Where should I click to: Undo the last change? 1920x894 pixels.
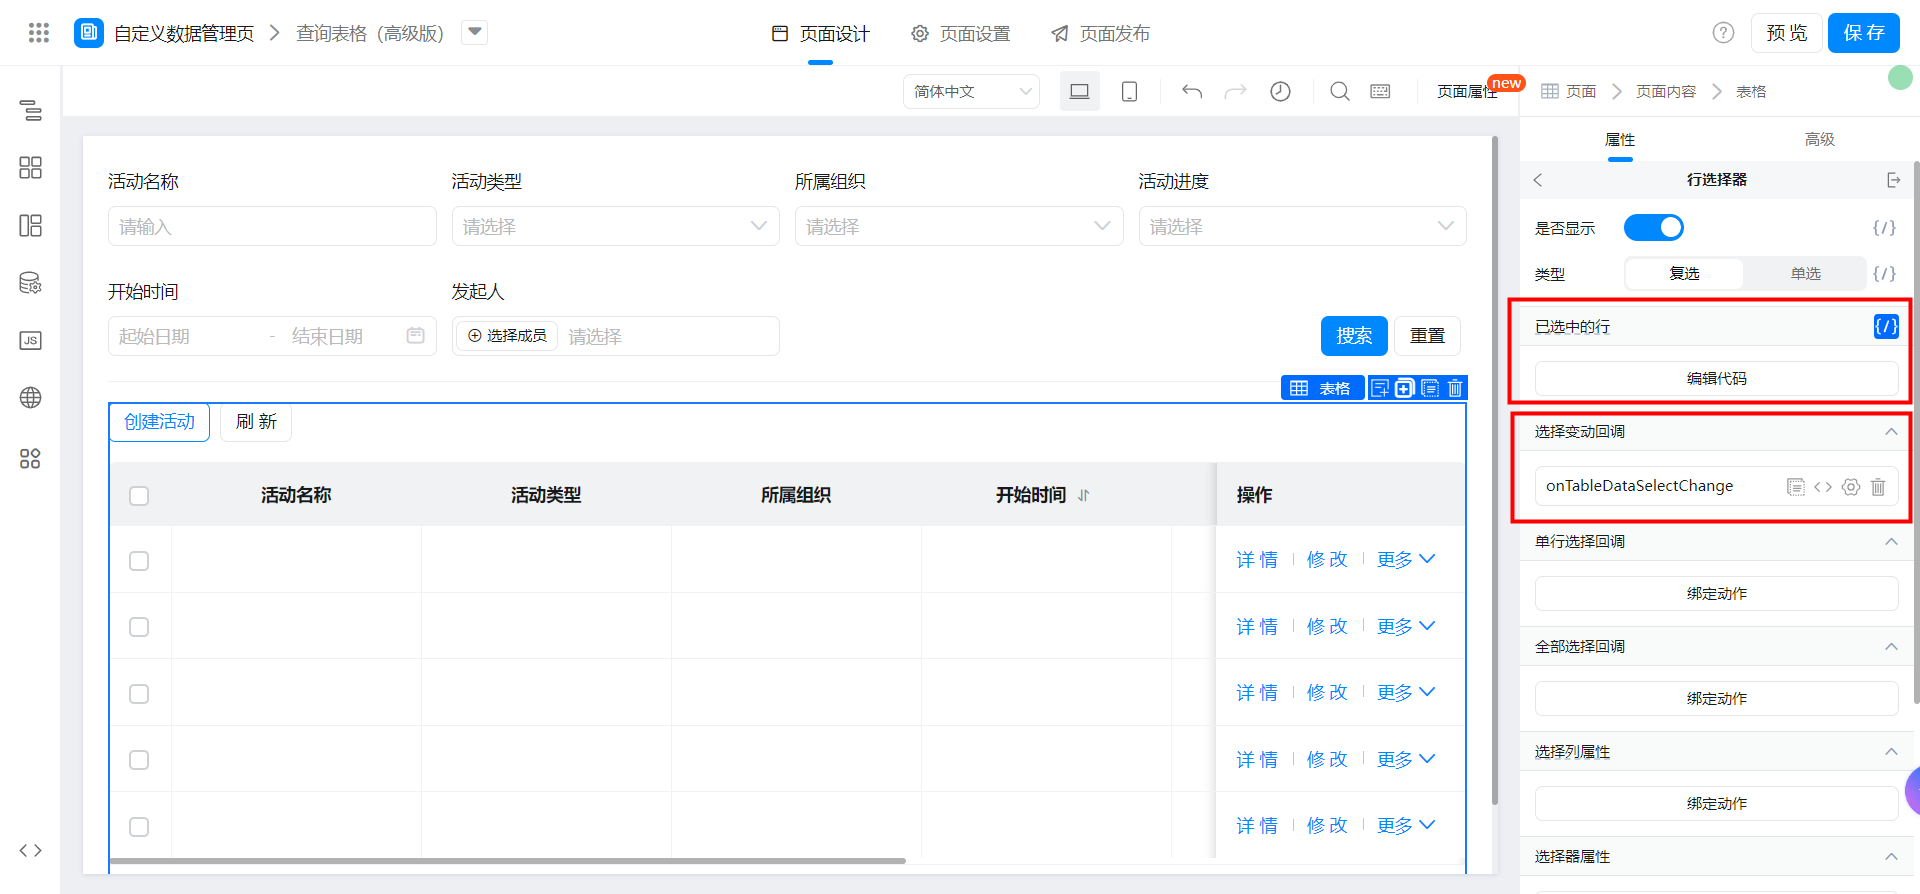click(1192, 91)
